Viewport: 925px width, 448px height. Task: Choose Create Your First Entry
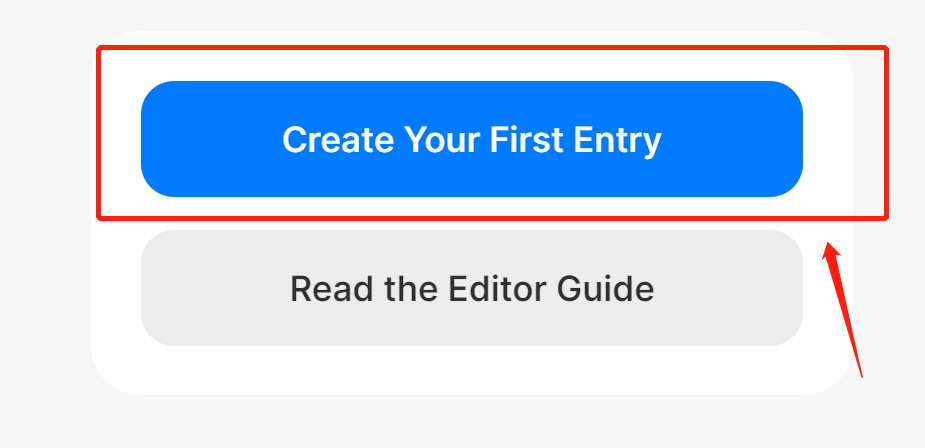471,139
